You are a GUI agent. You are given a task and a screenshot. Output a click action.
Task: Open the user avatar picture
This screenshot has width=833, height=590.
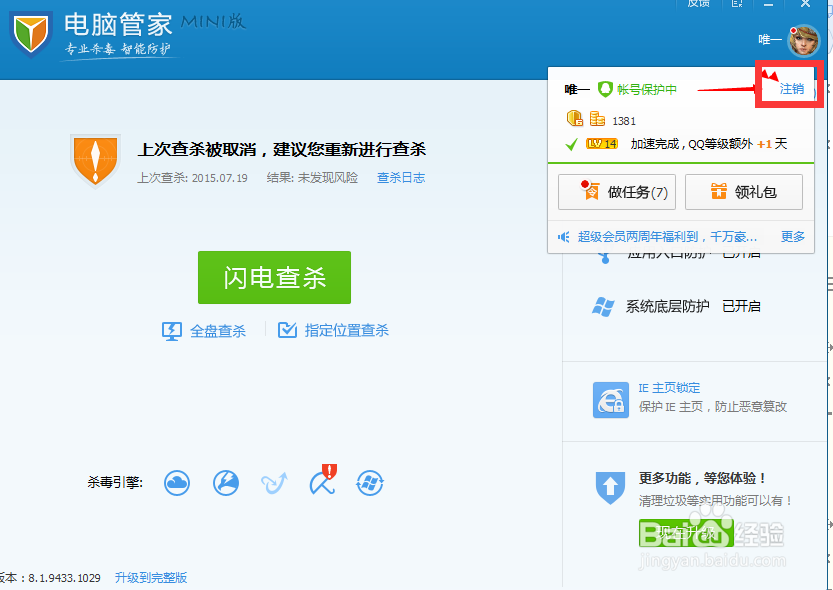click(803, 40)
